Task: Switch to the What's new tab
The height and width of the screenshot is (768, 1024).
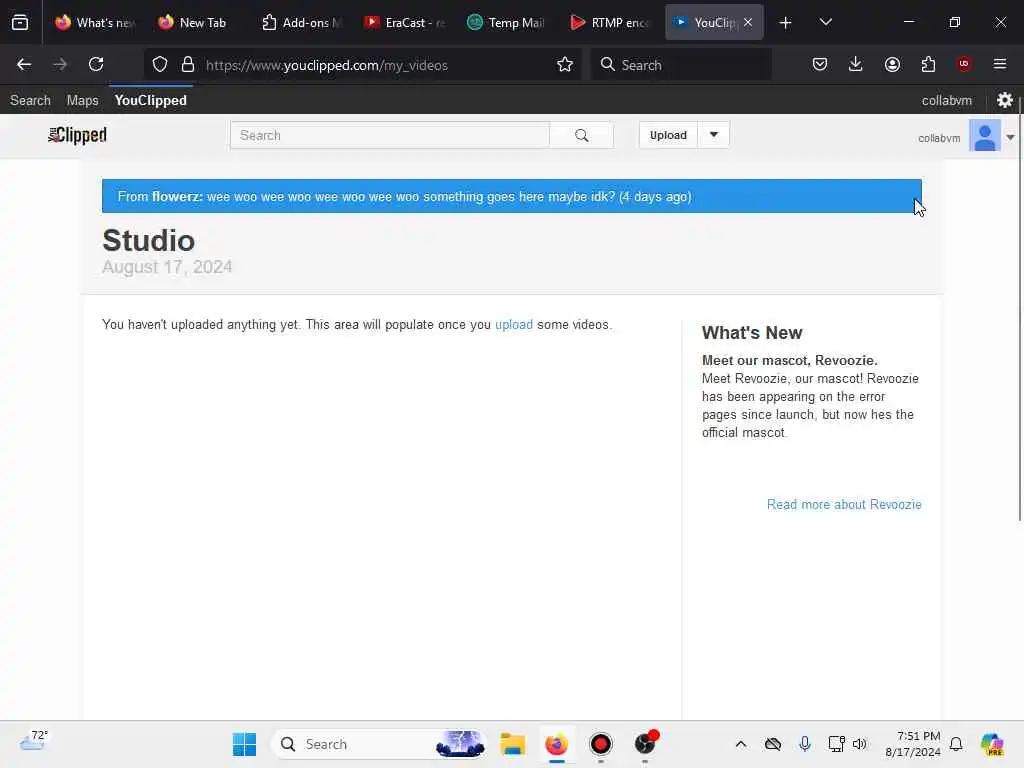Action: click(95, 23)
